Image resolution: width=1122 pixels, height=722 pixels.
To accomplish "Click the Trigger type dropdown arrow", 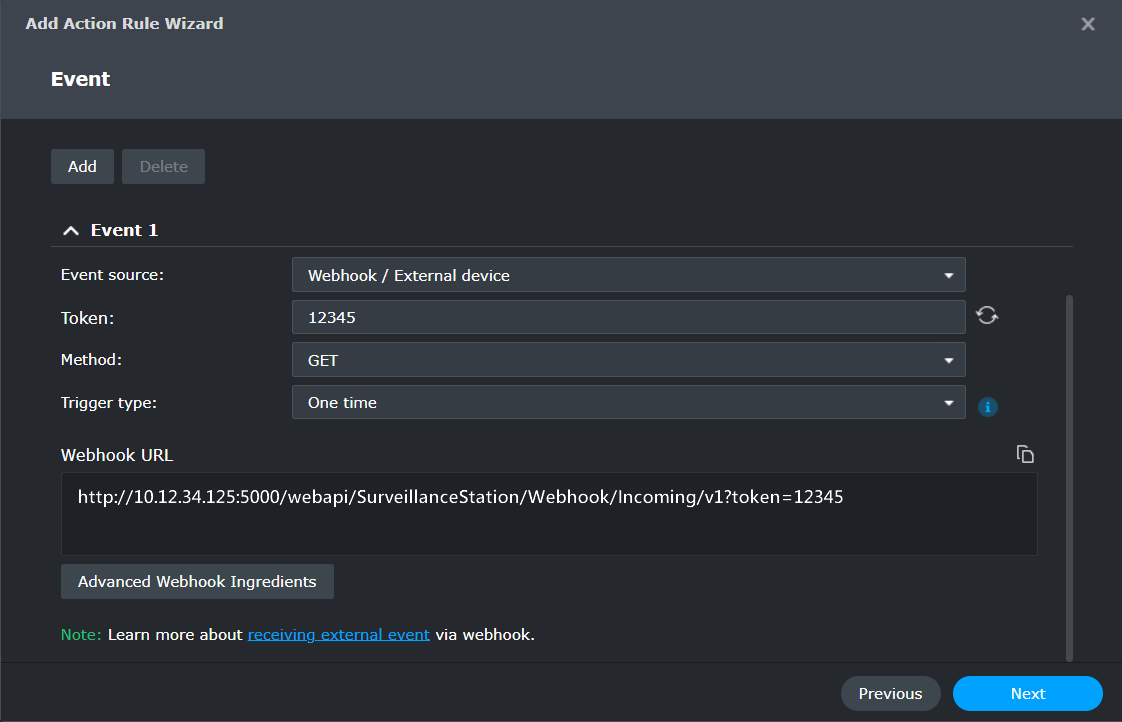I will [x=949, y=402].
